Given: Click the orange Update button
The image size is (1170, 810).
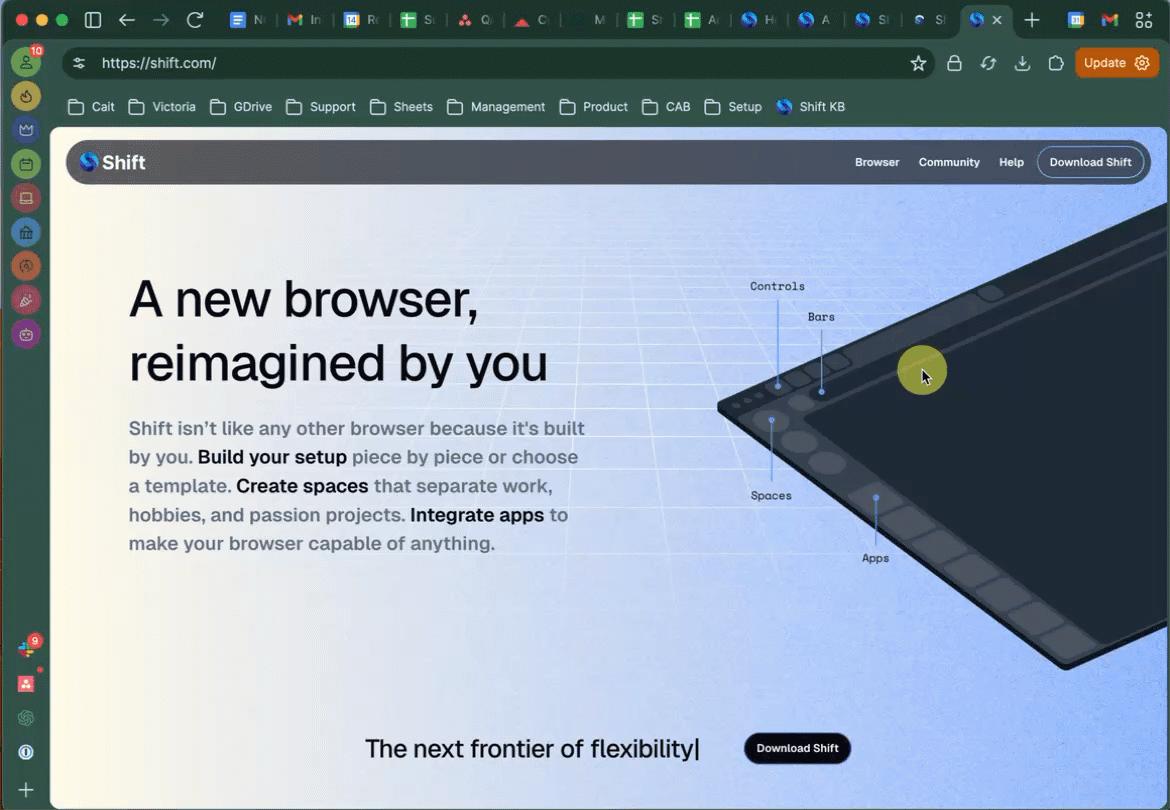Looking at the screenshot, I should (x=1116, y=63).
